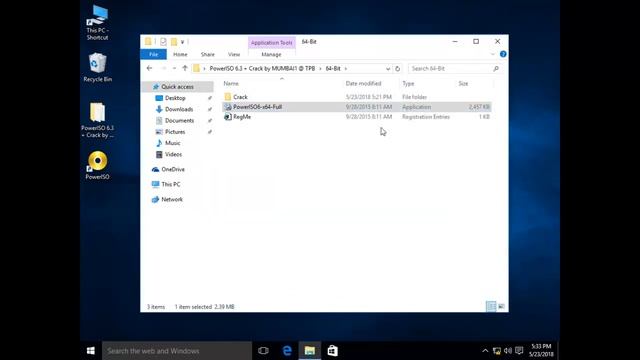The width and height of the screenshot is (640, 360).
Task: Open Network in the navigation pane
Action: tap(172, 200)
